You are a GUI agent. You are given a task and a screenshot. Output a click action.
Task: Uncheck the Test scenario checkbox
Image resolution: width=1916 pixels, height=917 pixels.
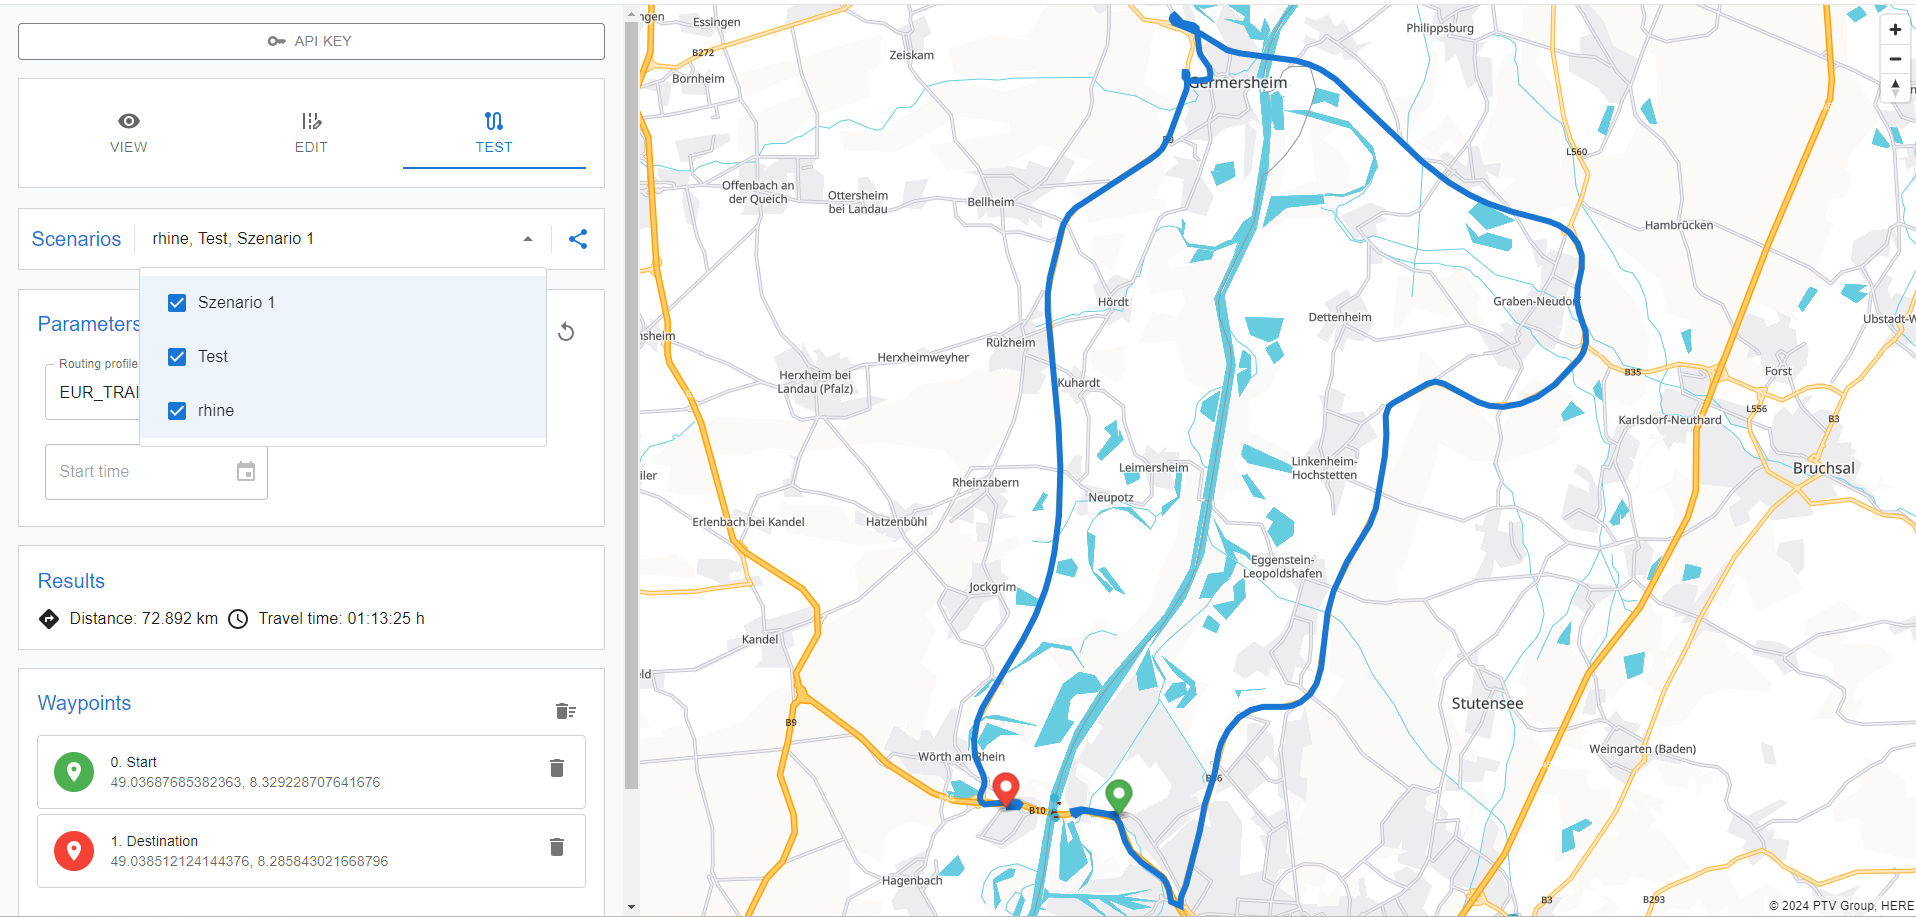(x=177, y=357)
